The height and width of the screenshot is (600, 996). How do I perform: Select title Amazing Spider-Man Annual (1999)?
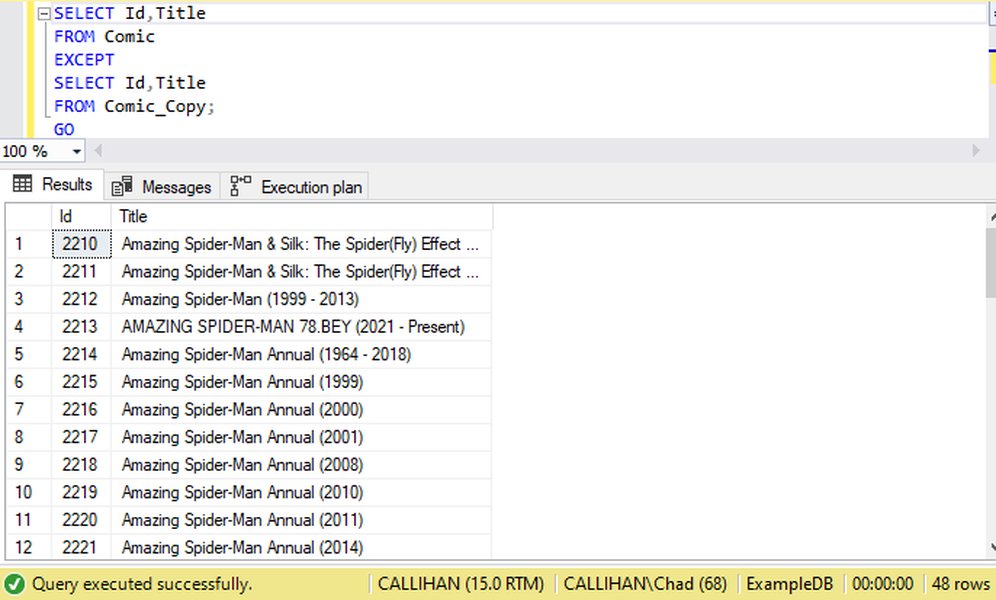(x=301, y=382)
